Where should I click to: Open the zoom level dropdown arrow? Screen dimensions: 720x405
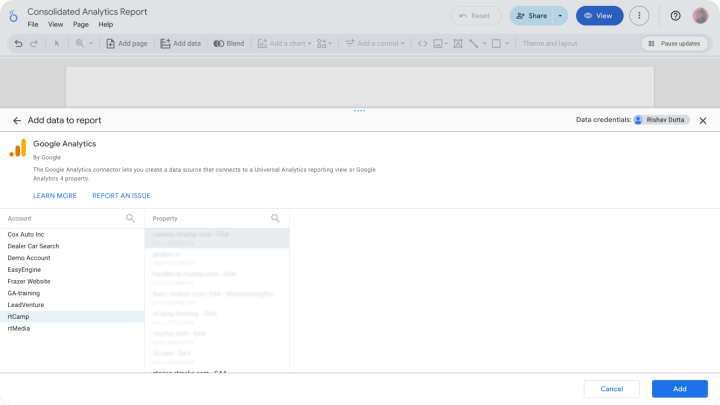[x=91, y=44]
